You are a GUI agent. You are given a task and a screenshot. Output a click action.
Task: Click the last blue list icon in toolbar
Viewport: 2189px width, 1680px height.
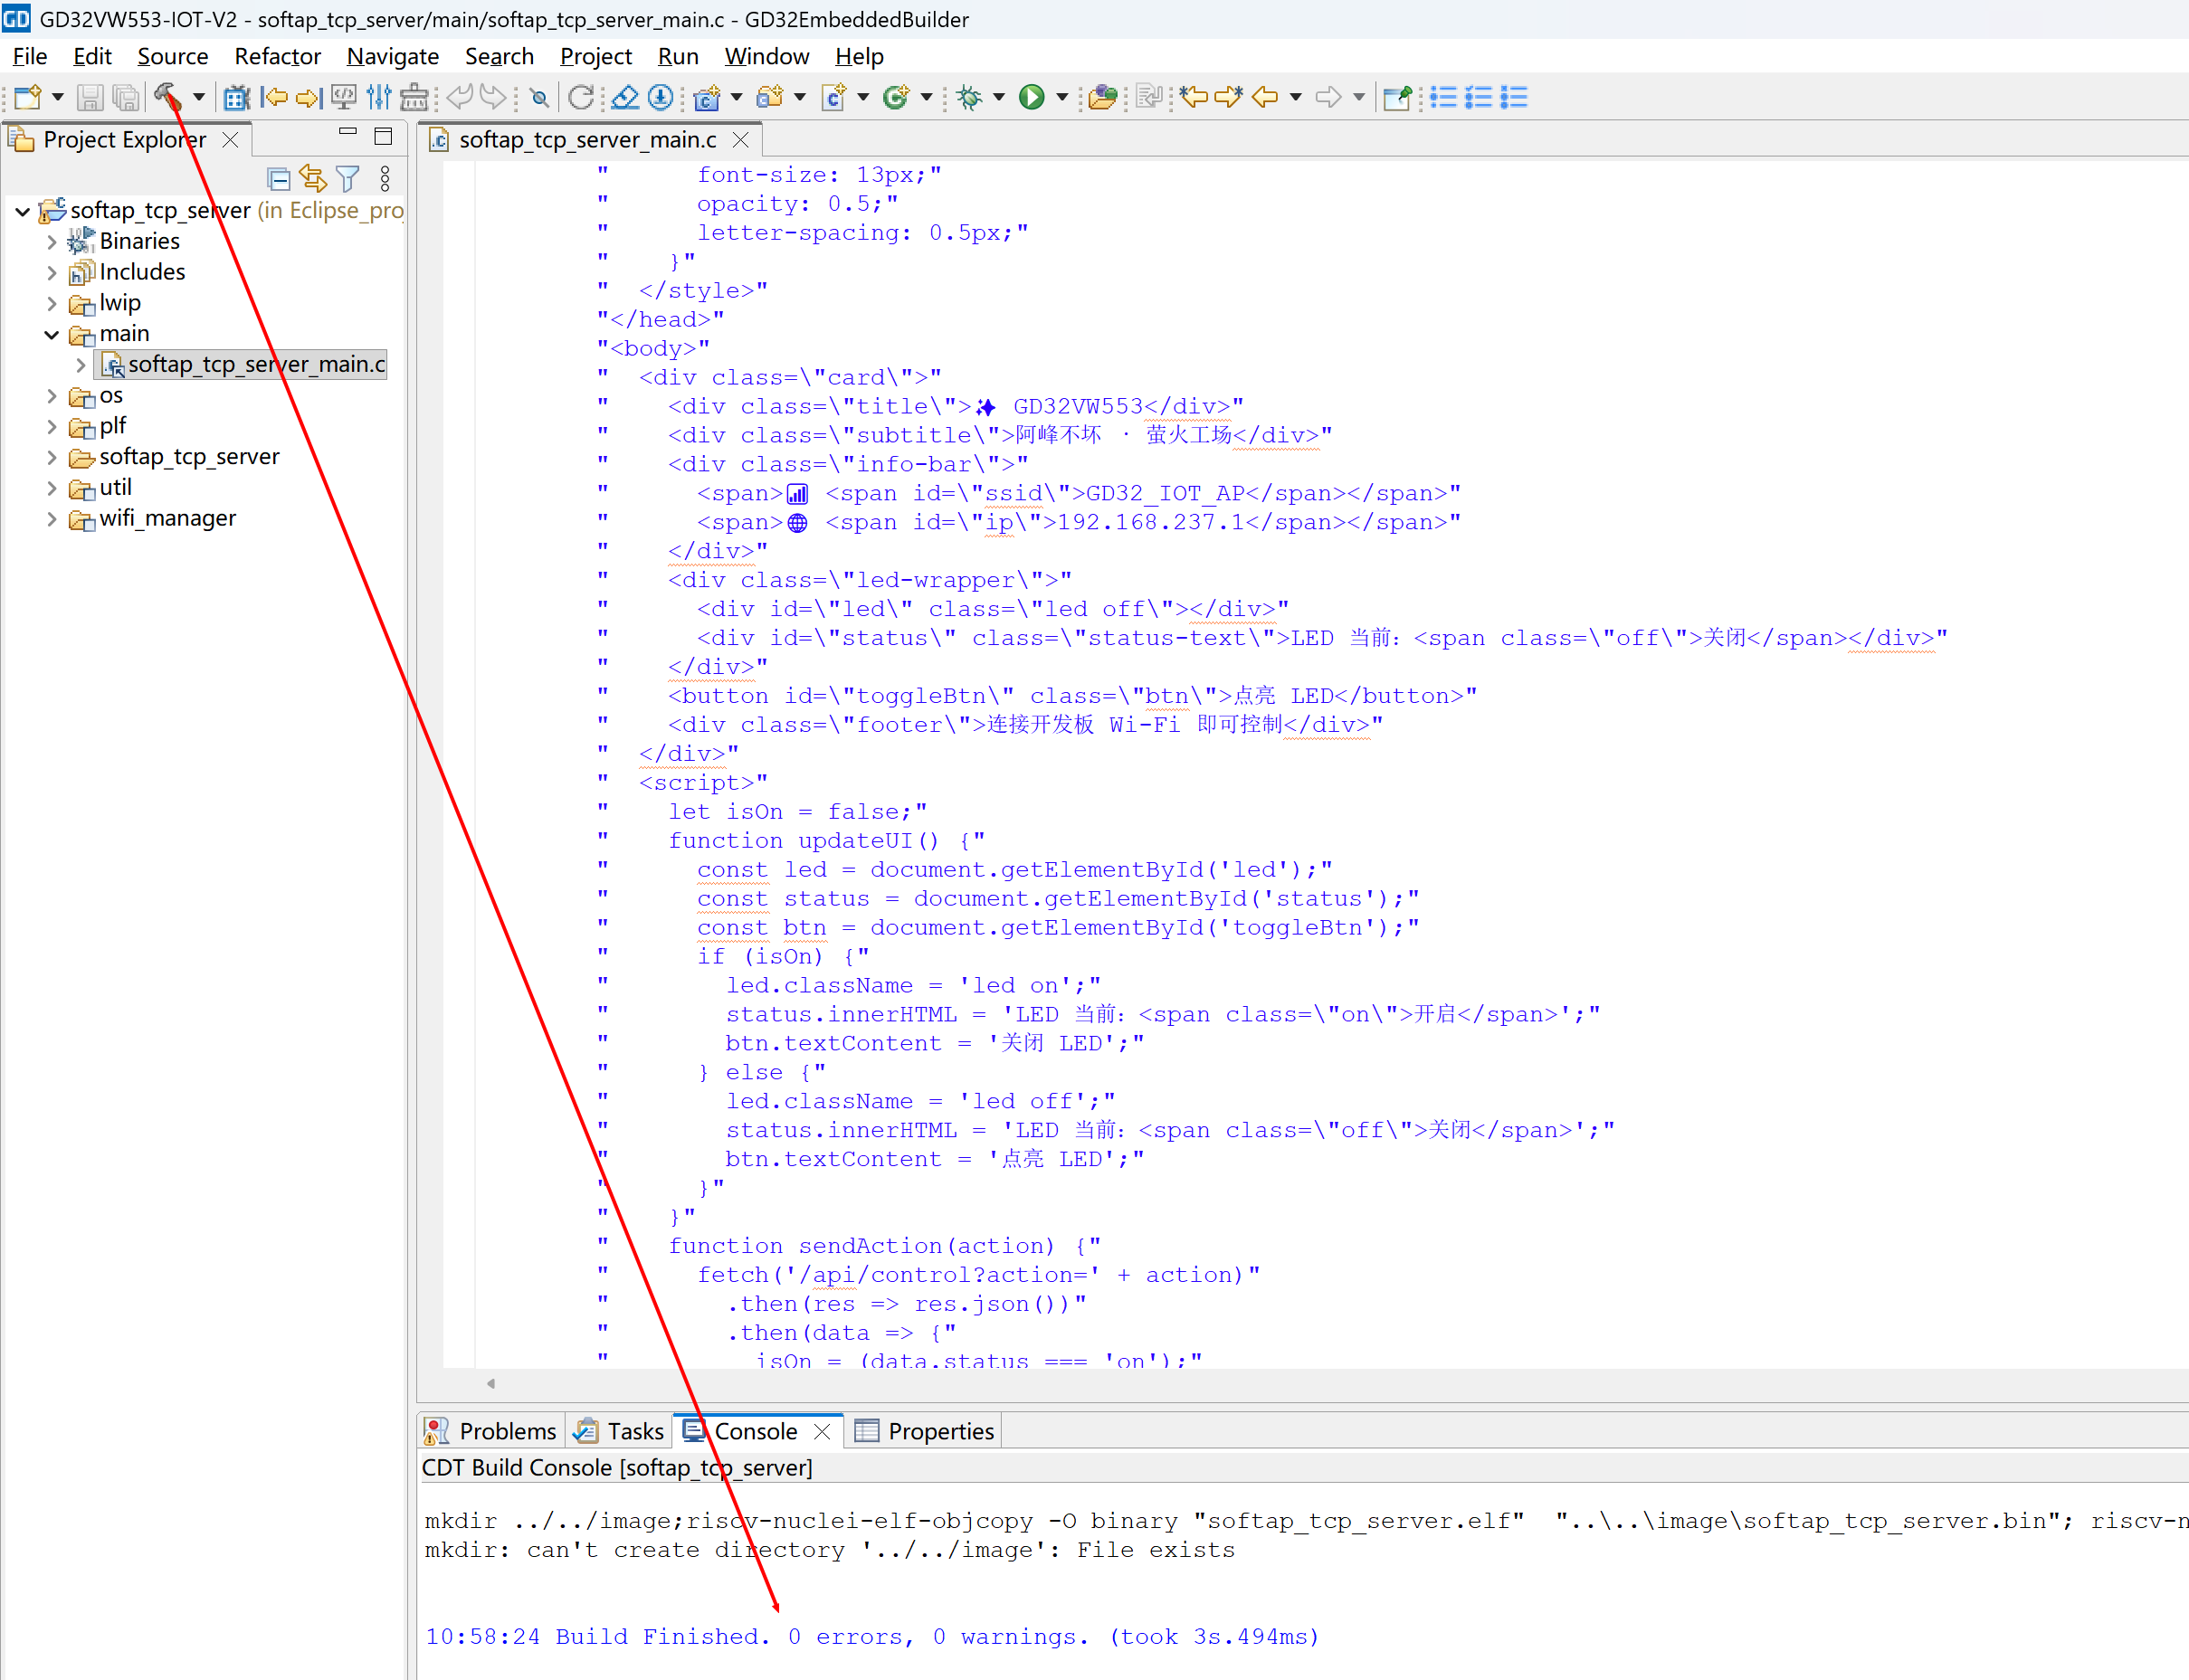(x=1514, y=97)
